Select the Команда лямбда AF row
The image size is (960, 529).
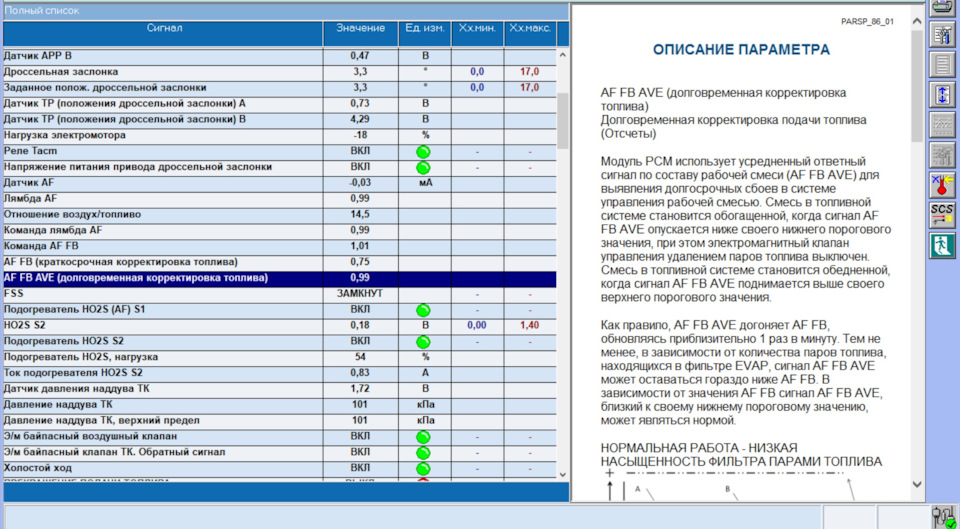point(280,230)
